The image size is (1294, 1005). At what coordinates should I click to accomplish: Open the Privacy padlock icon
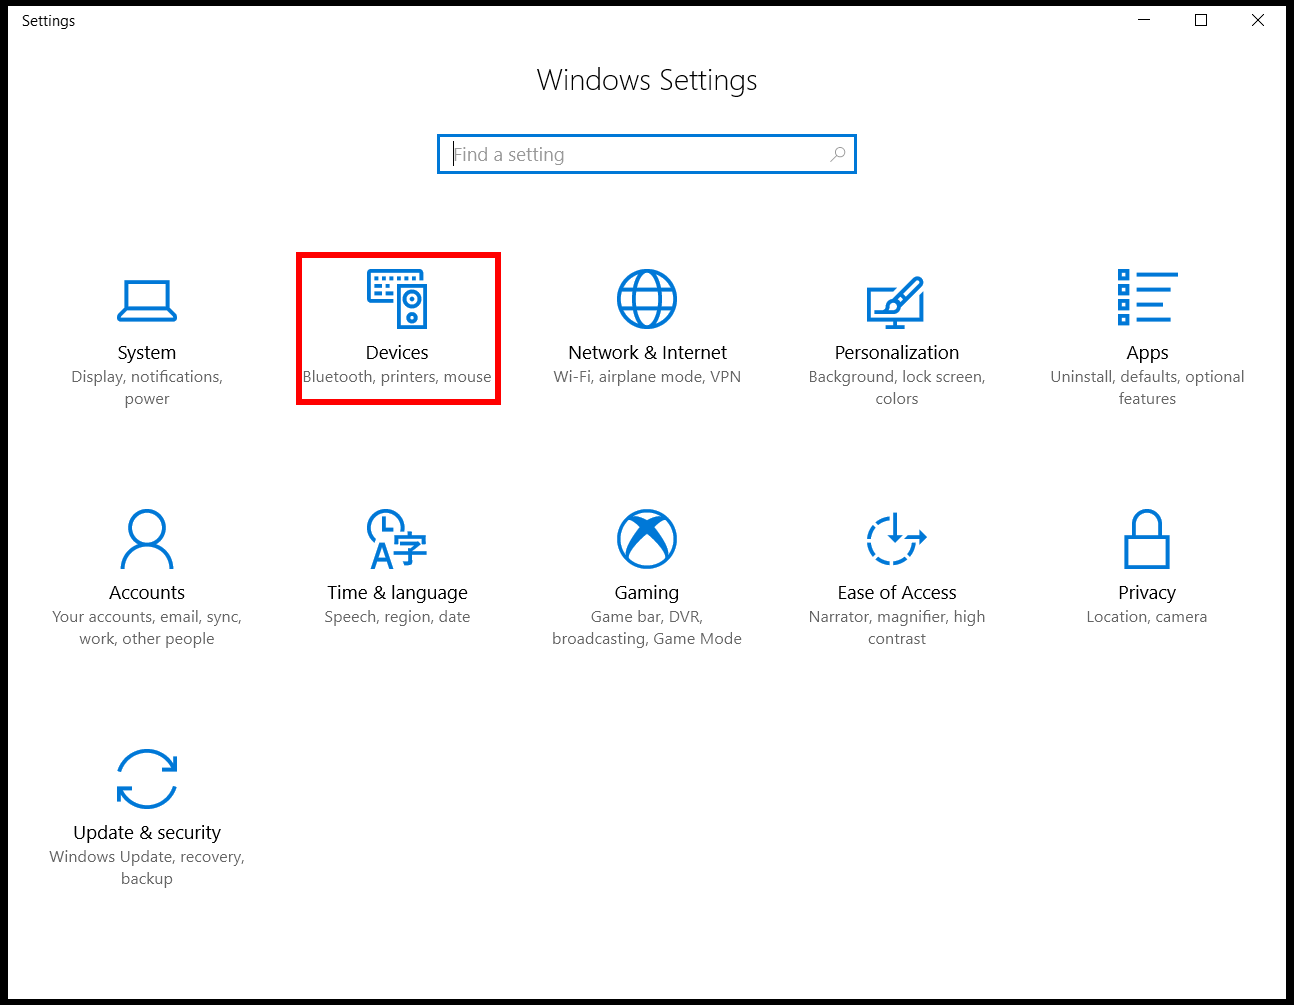[1147, 539]
